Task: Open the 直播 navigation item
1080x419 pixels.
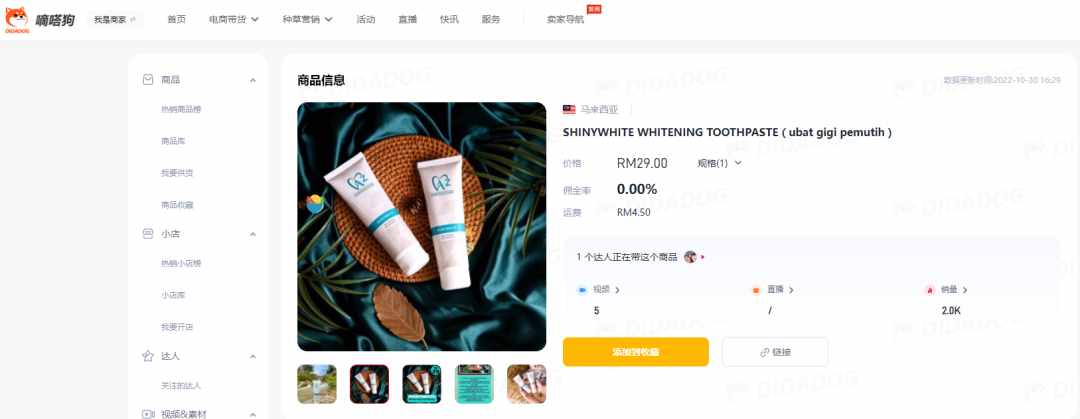Action: pyautogui.click(x=407, y=19)
